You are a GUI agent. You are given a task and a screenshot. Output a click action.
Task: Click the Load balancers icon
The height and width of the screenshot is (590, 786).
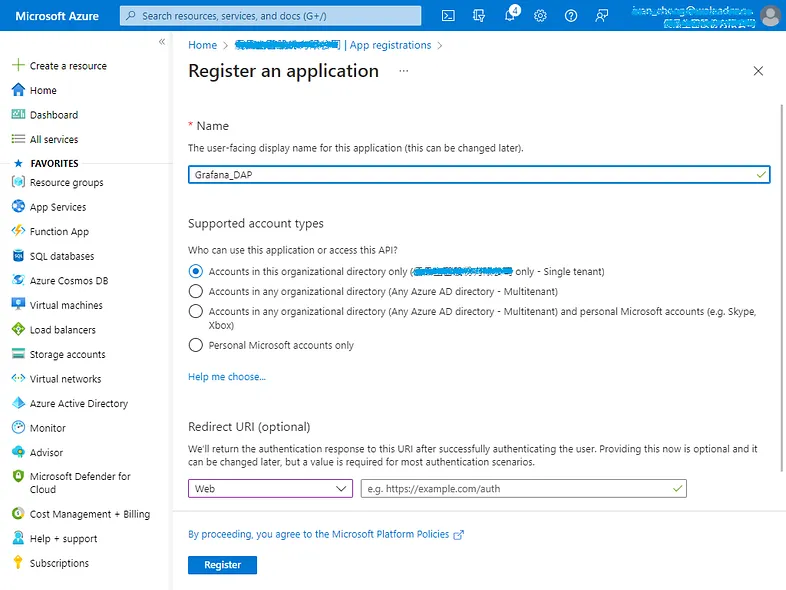click(x=18, y=329)
